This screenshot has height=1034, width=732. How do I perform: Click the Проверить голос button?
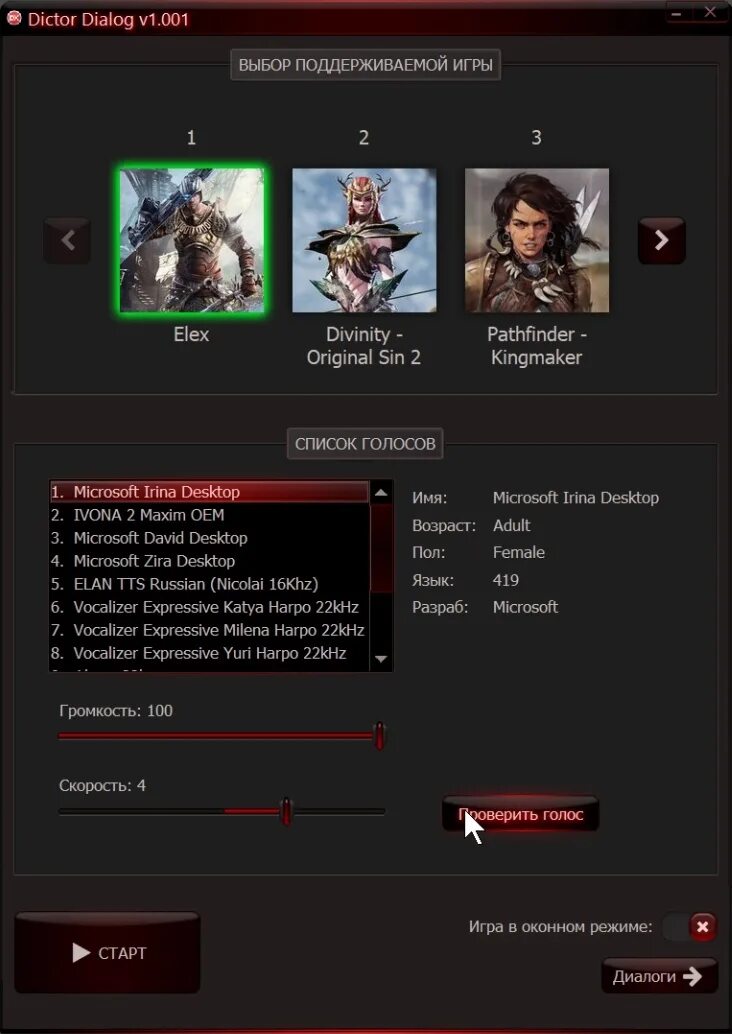click(x=520, y=814)
